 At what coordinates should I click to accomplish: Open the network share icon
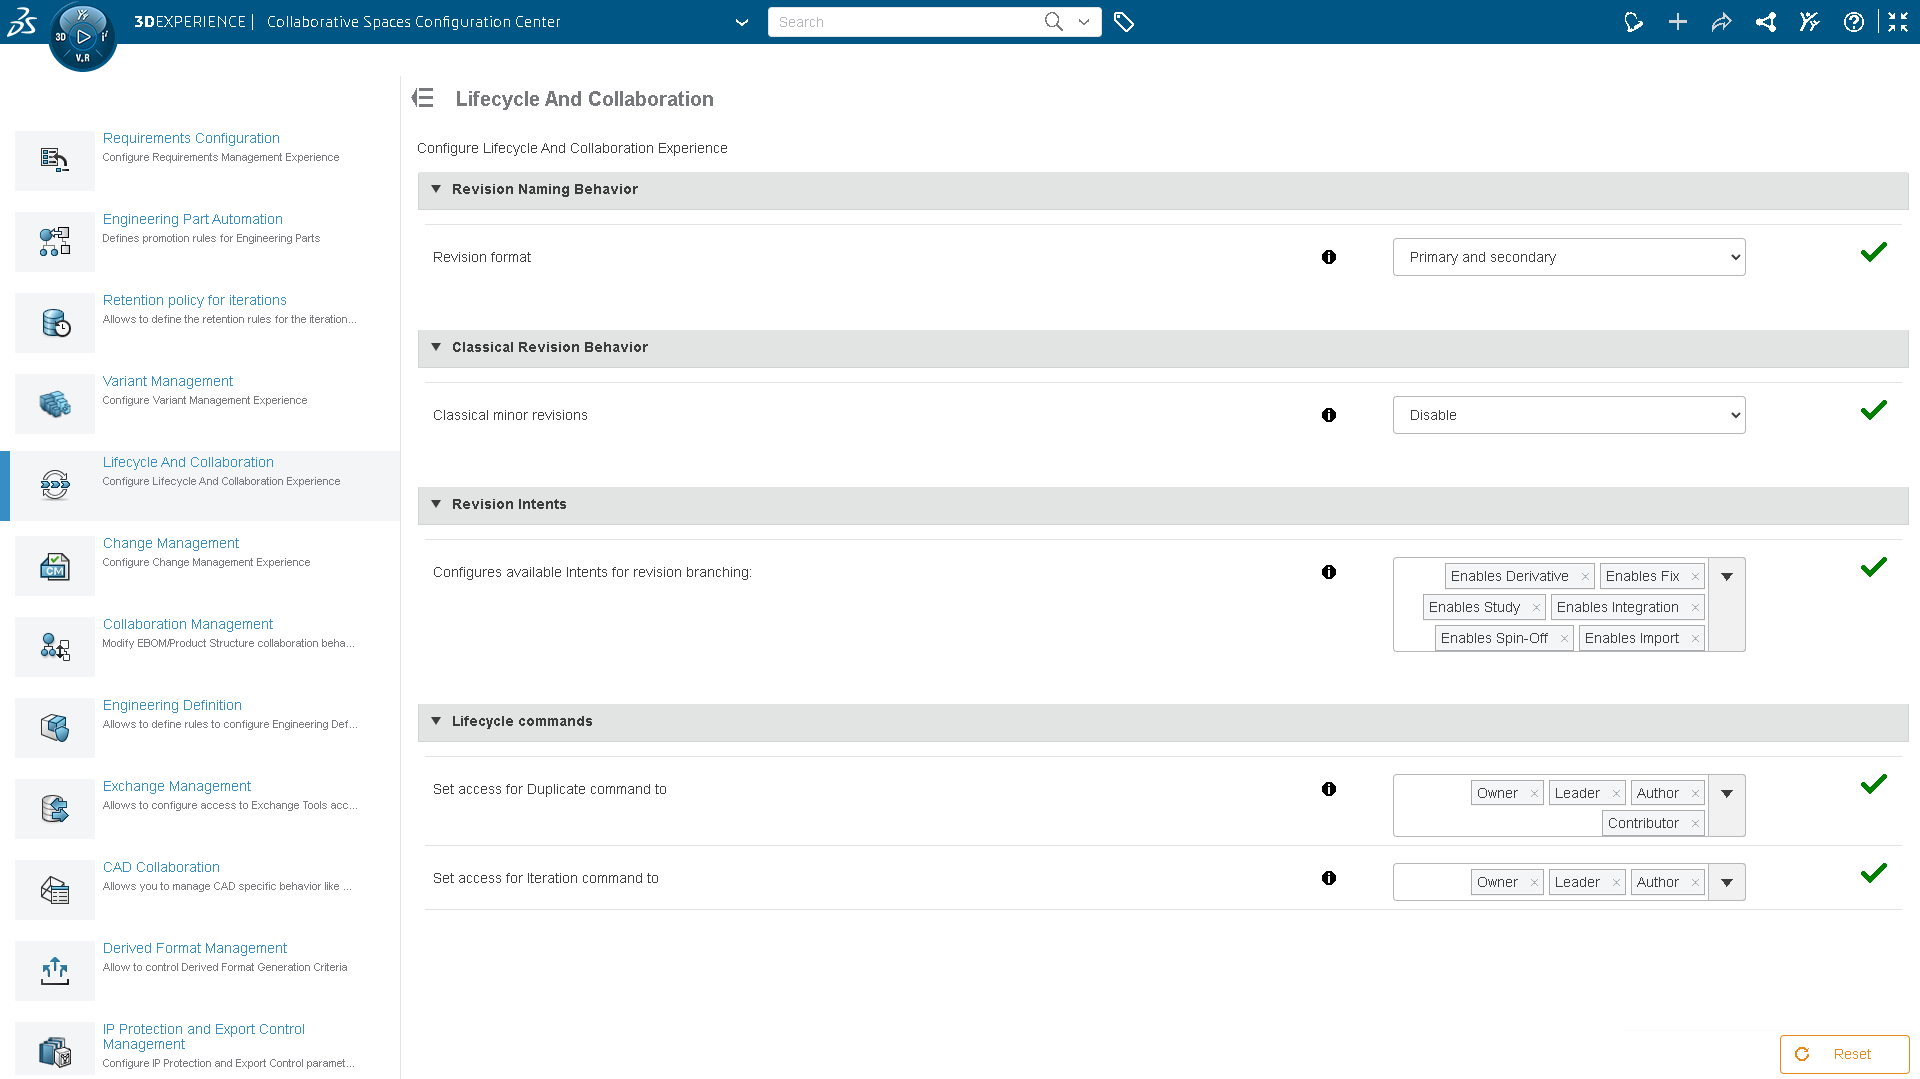[1766, 22]
